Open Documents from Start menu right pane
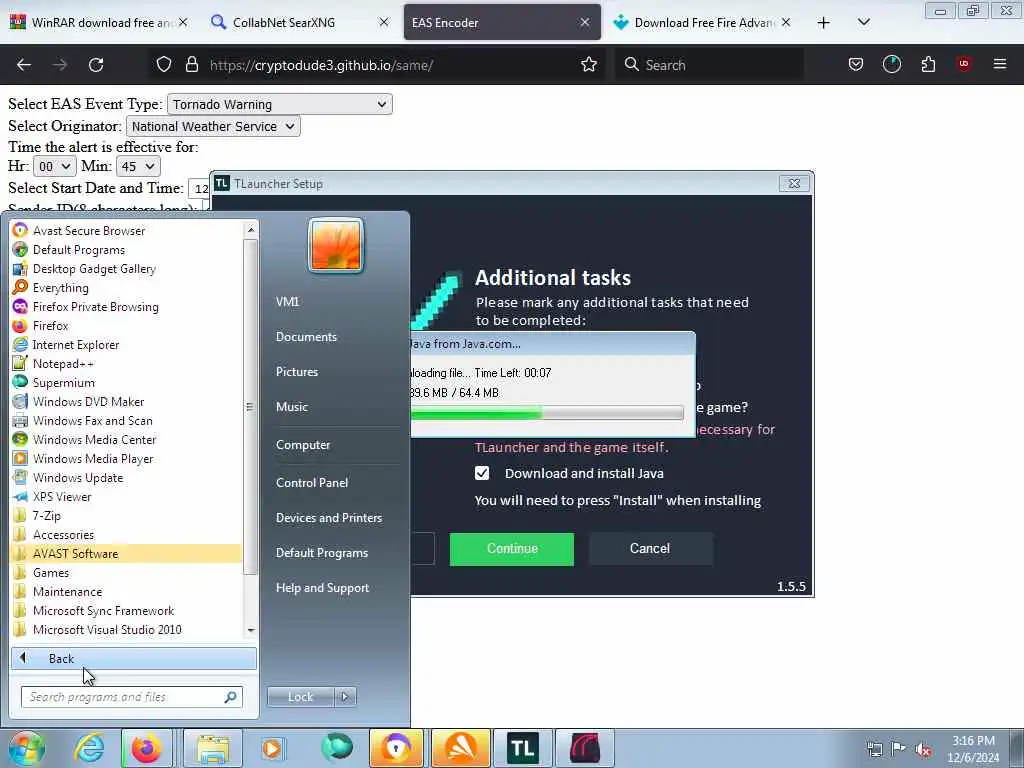1024x768 pixels. (x=306, y=336)
